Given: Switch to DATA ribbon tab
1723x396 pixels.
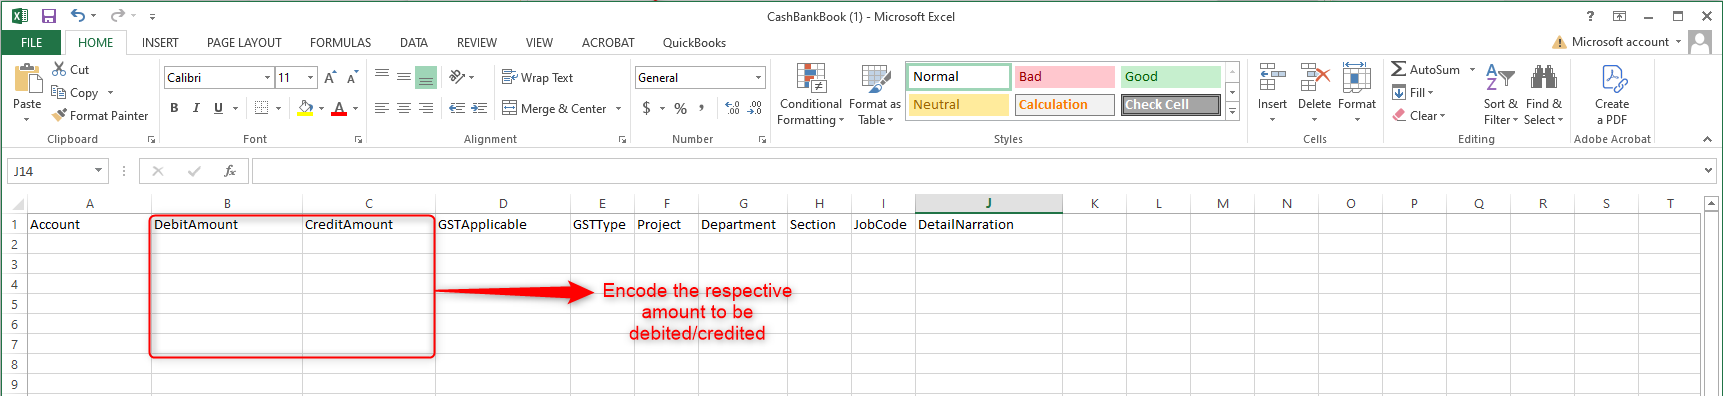Looking at the screenshot, I should tap(414, 43).
